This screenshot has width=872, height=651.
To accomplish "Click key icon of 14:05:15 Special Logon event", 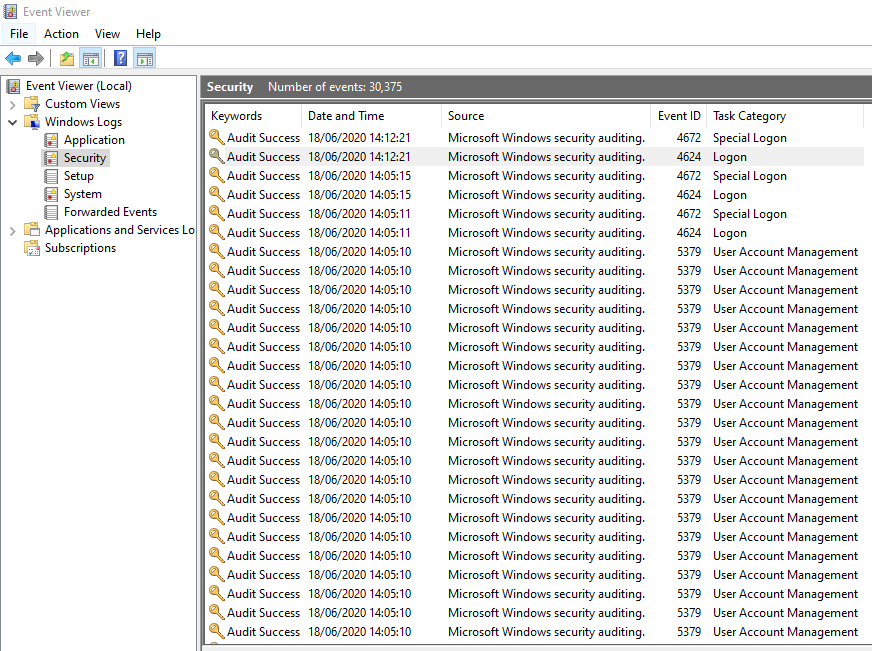I will 216,175.
